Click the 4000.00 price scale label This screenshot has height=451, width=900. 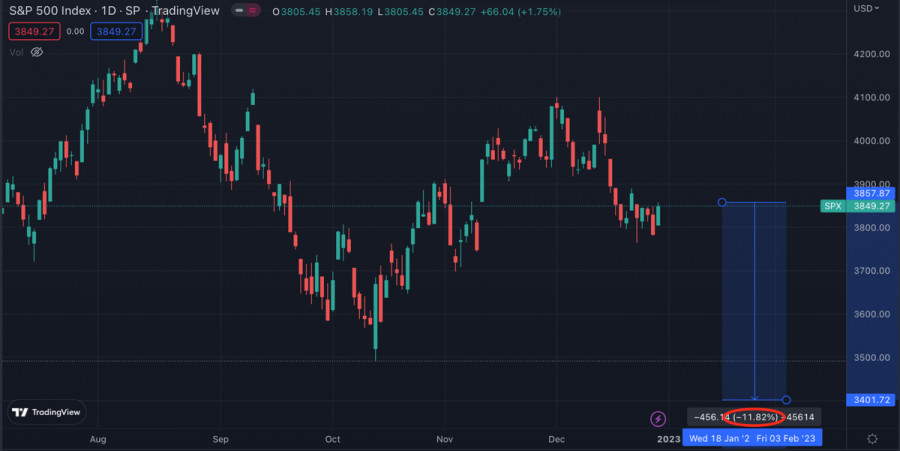point(871,141)
